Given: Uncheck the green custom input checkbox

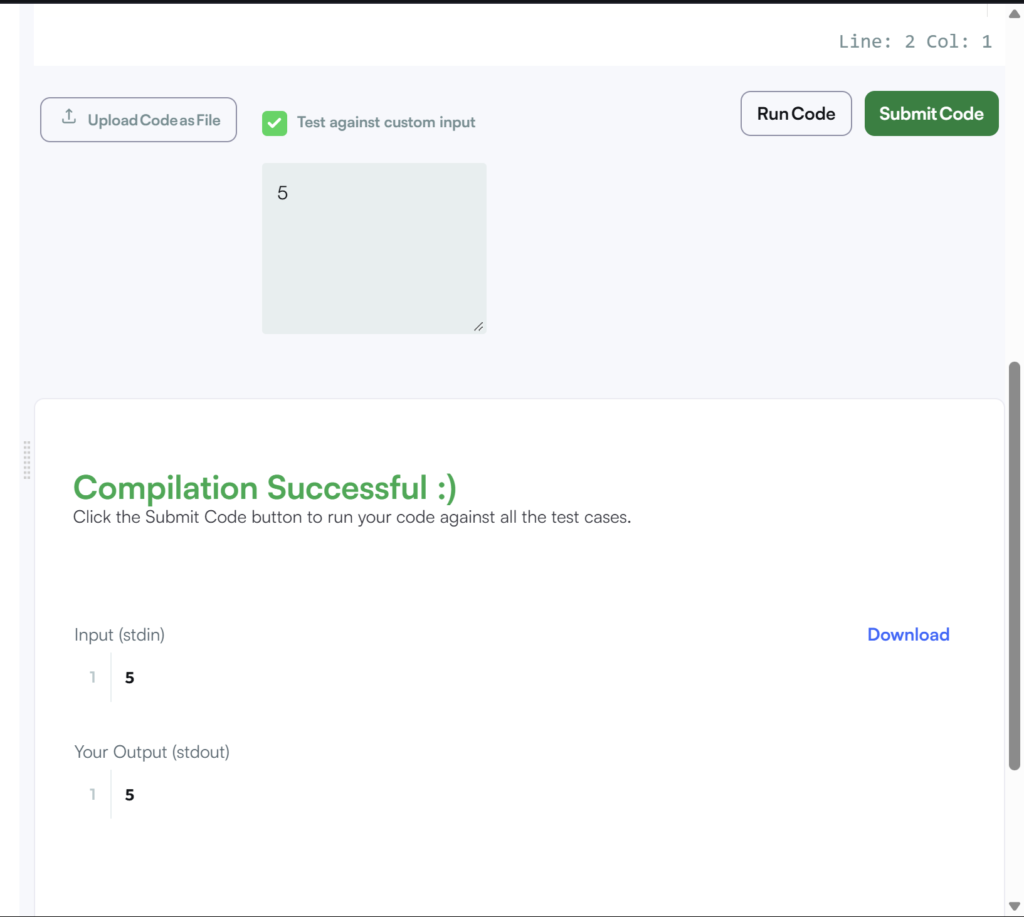Looking at the screenshot, I should pyautogui.click(x=274, y=123).
